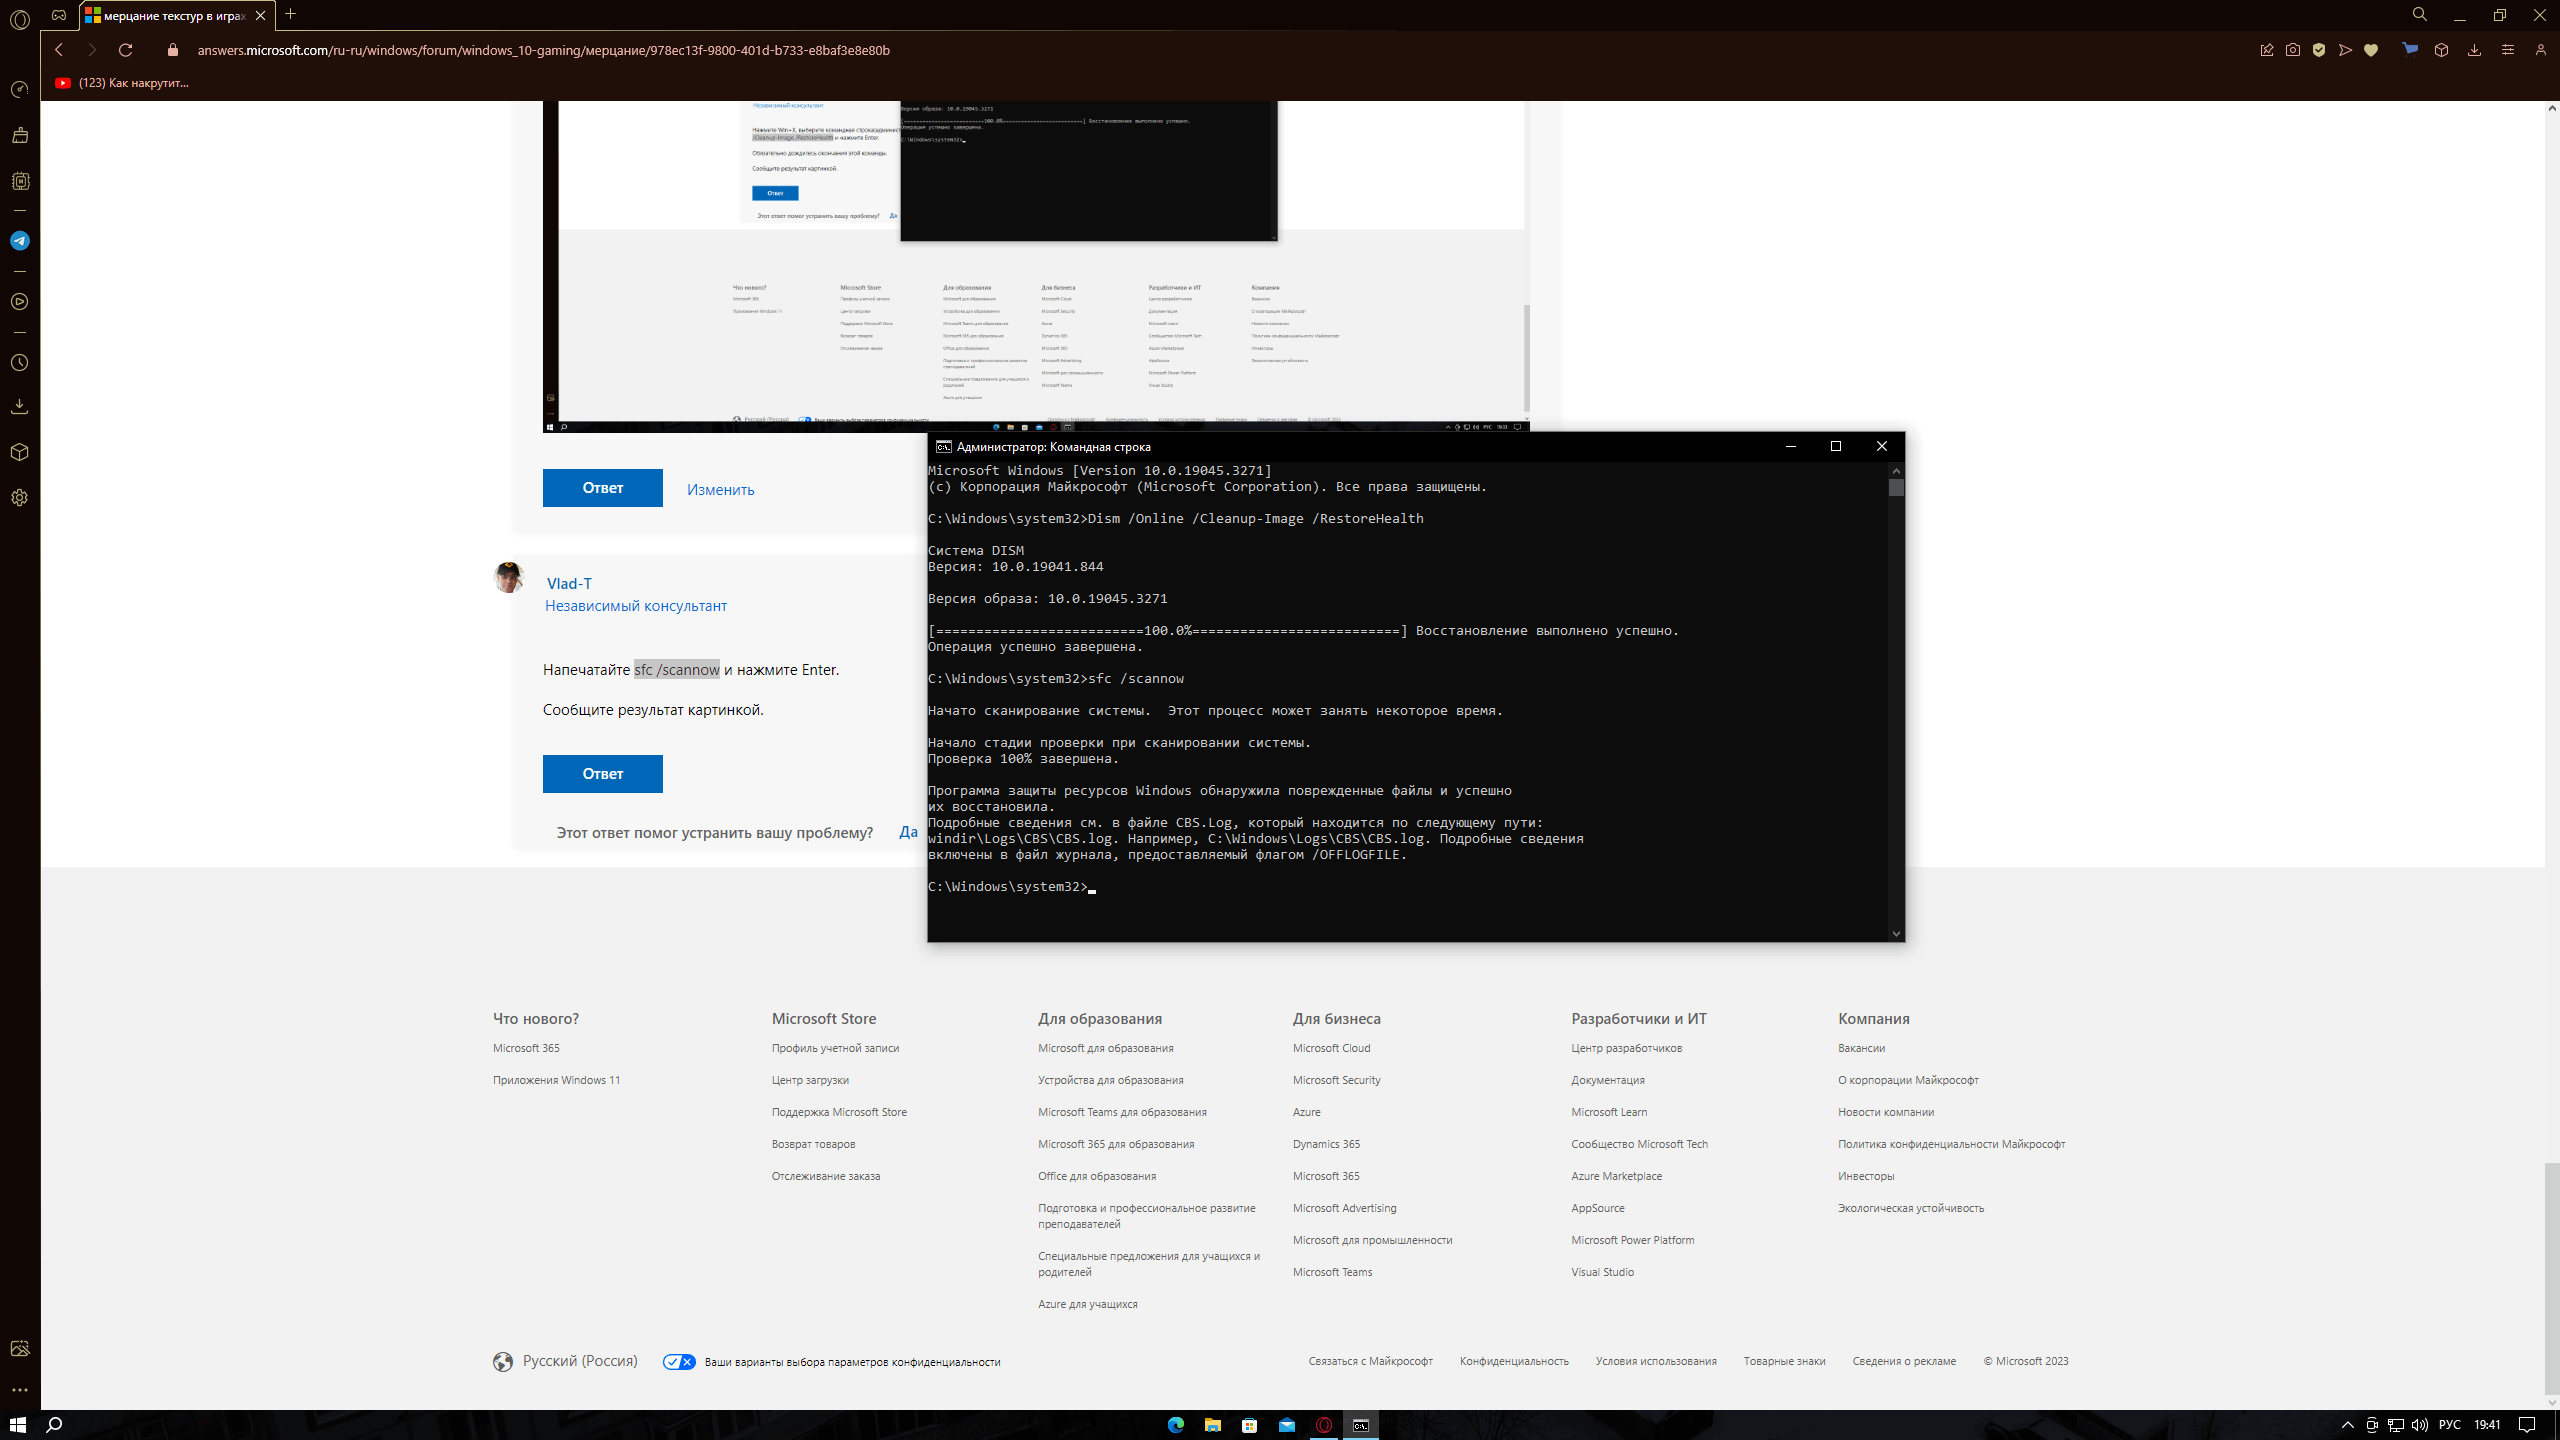
Task: Click the reload page icon
Action: [125, 49]
